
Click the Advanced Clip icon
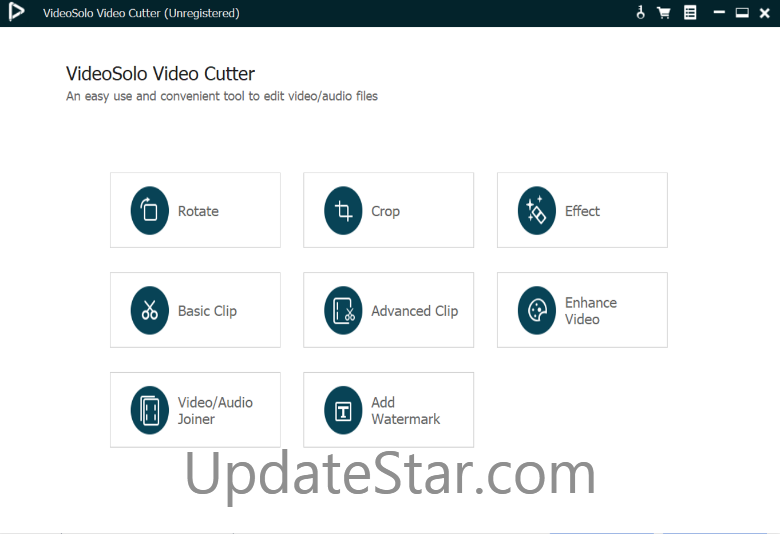tap(343, 311)
